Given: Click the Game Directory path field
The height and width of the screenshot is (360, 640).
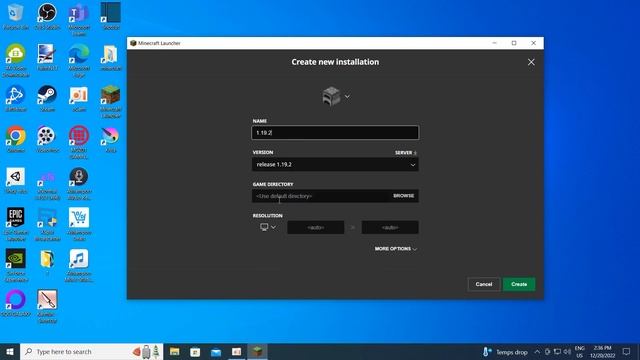Looking at the screenshot, I should (320, 196).
